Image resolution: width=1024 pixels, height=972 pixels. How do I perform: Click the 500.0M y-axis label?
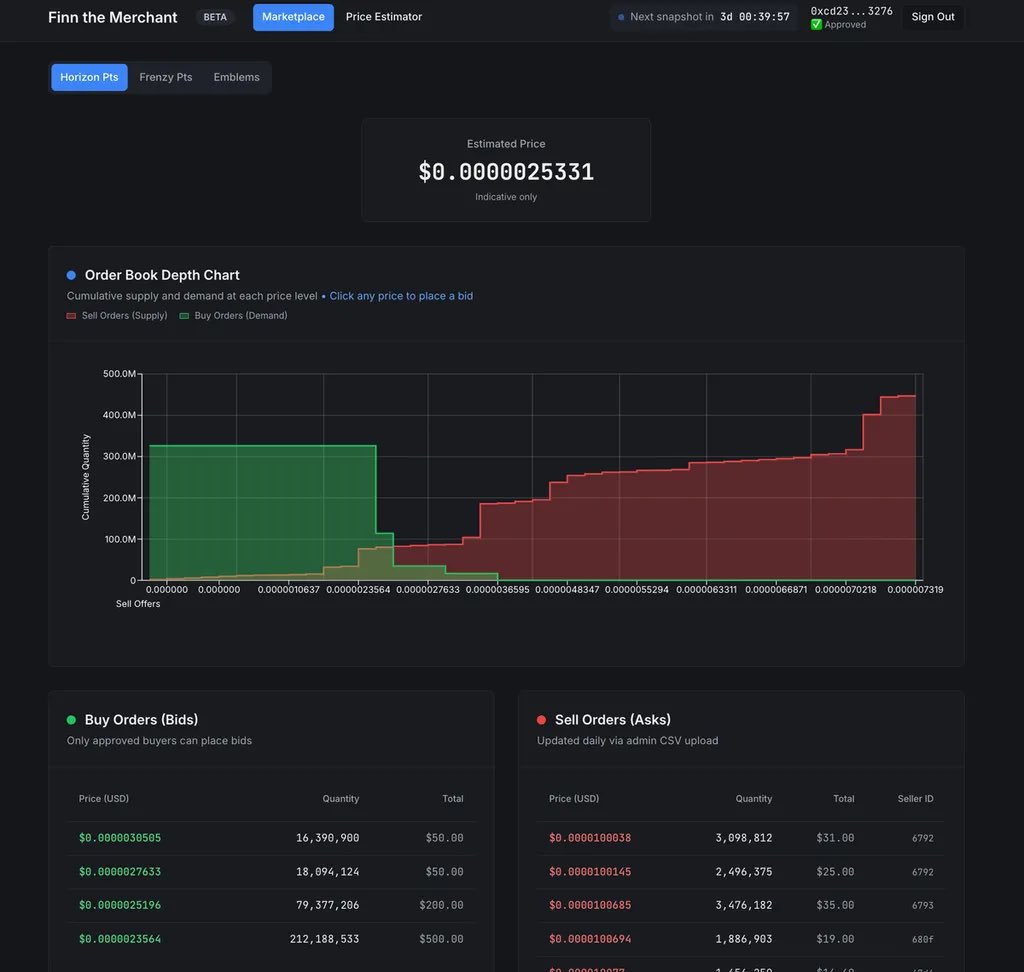[119, 374]
